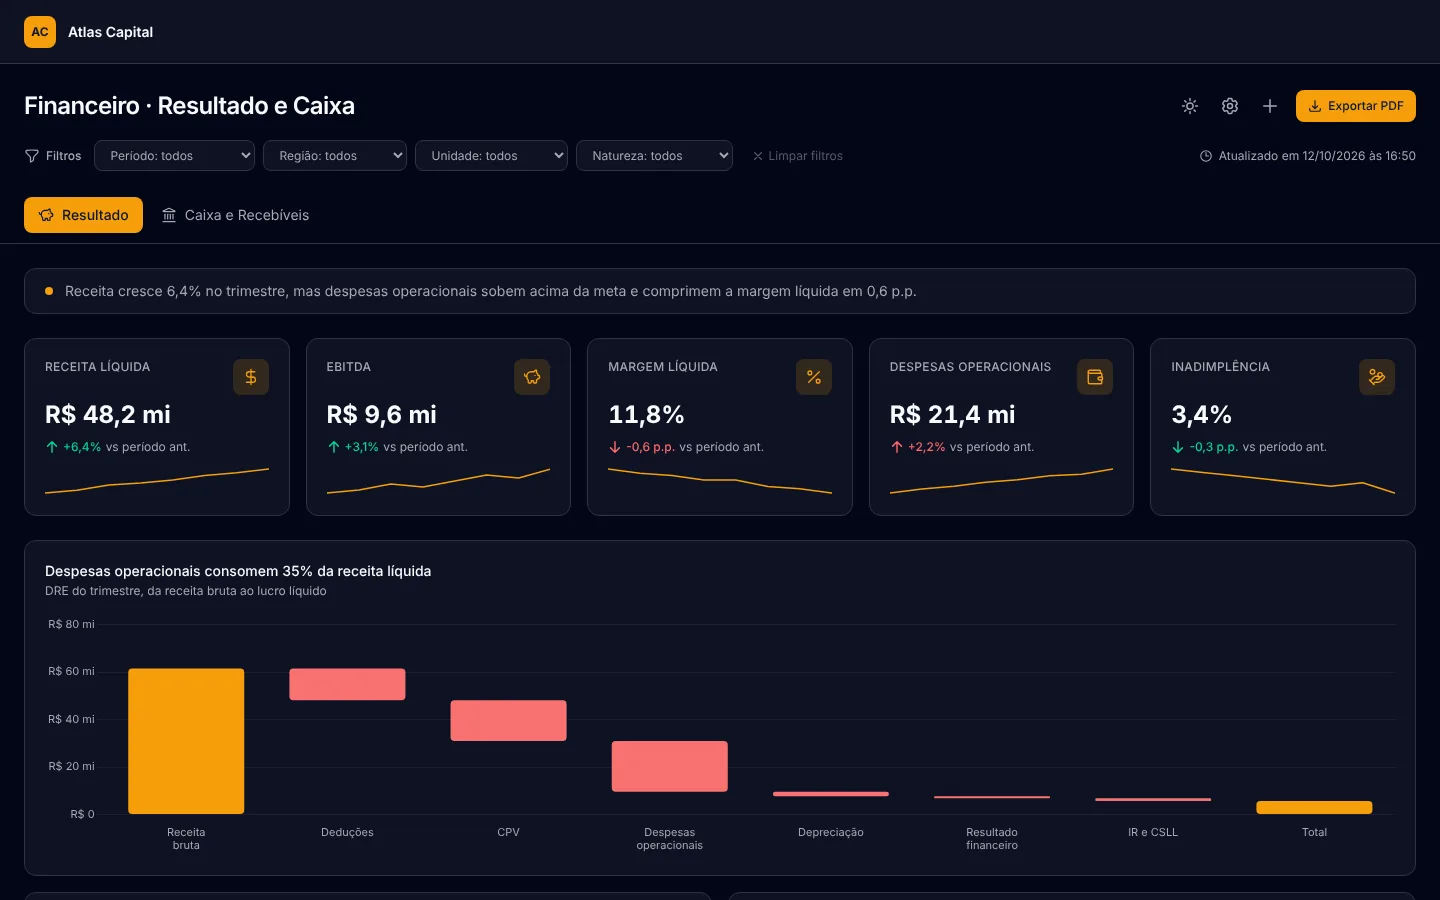1440x900 pixels.
Task: Click the Filtros funnel icon
Action: pos(32,156)
